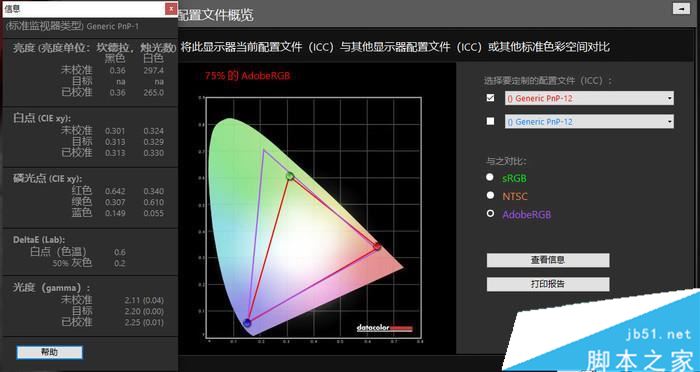Image resolution: width=700 pixels, height=372 pixels.
Task: Click the blue primary point on gamut chart
Action: [x=247, y=322]
